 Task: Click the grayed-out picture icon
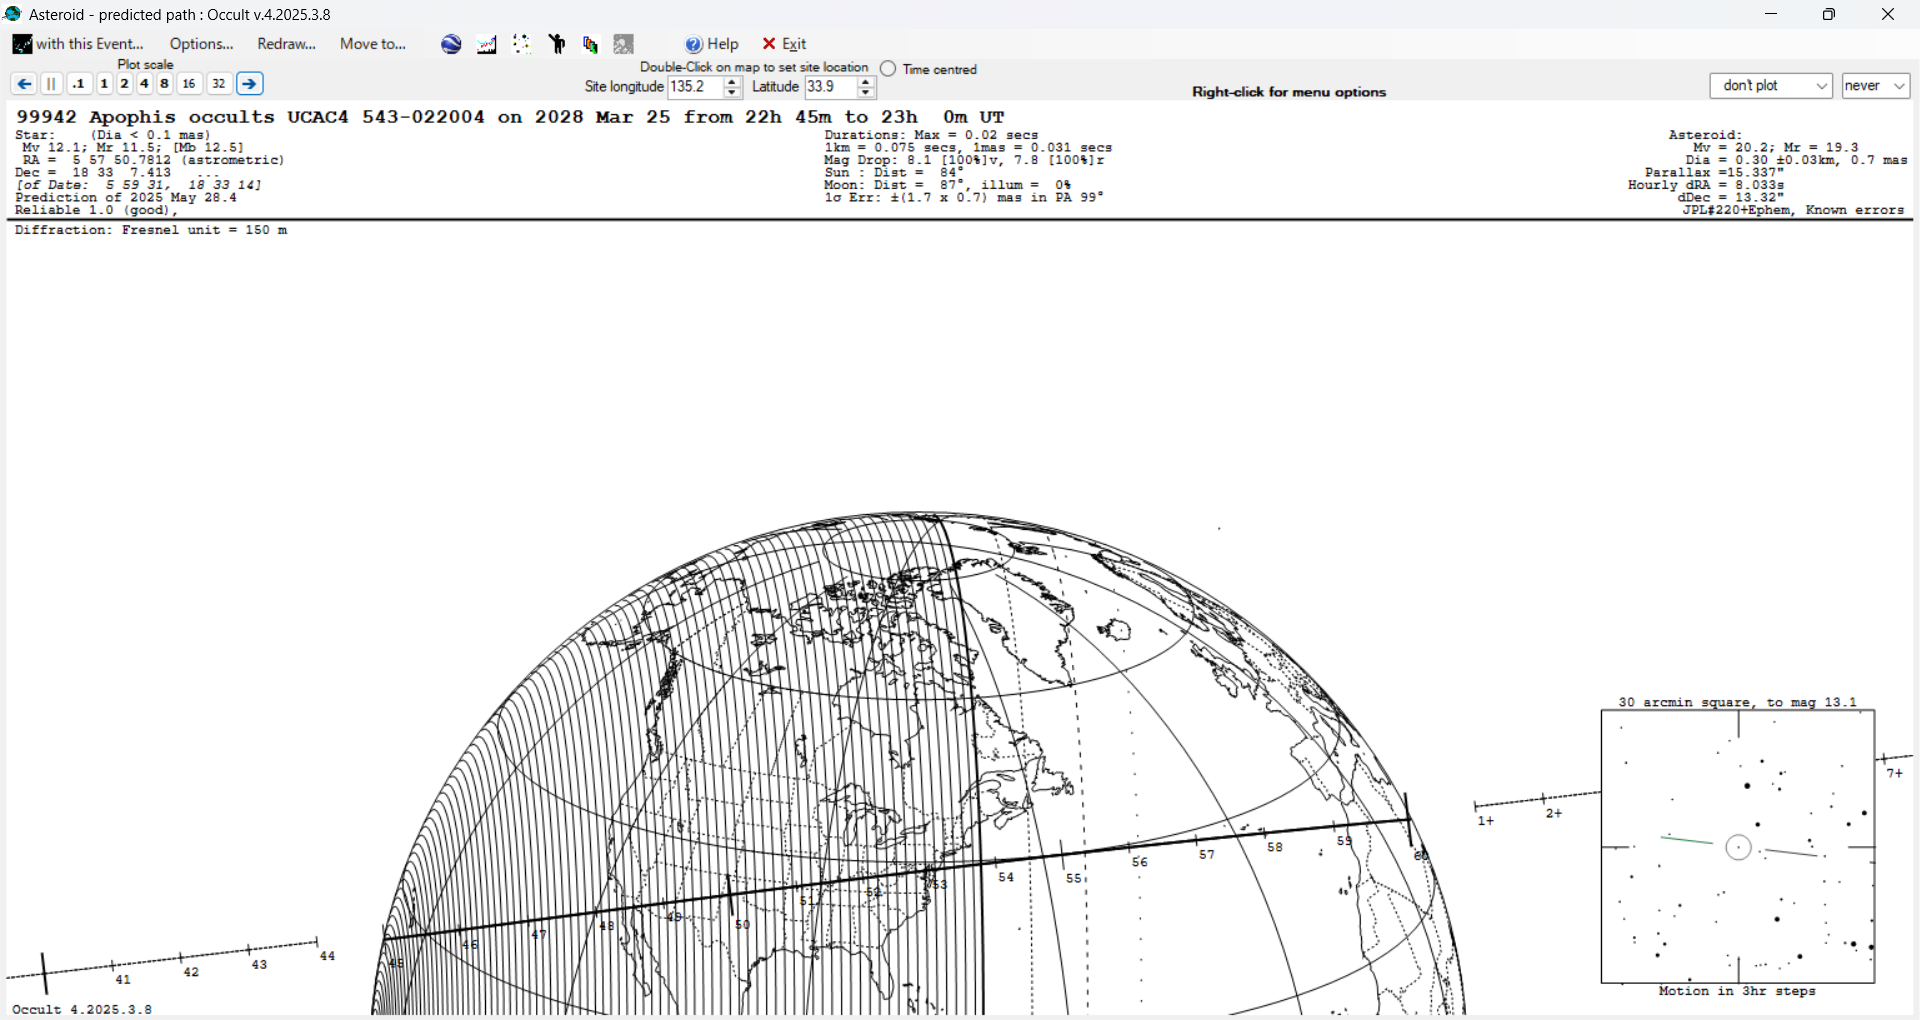coord(624,44)
